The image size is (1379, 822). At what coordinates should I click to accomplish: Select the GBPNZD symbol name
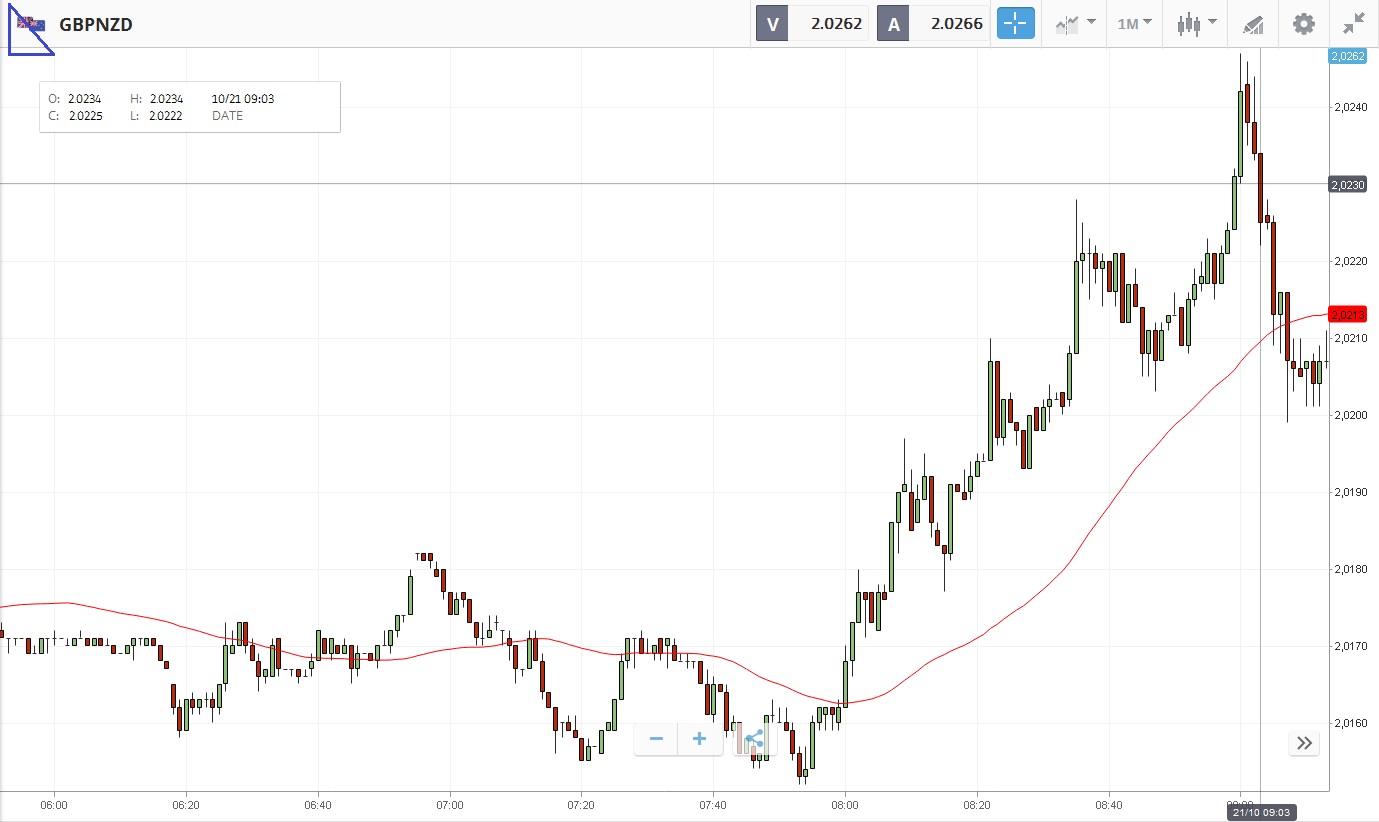[x=96, y=24]
